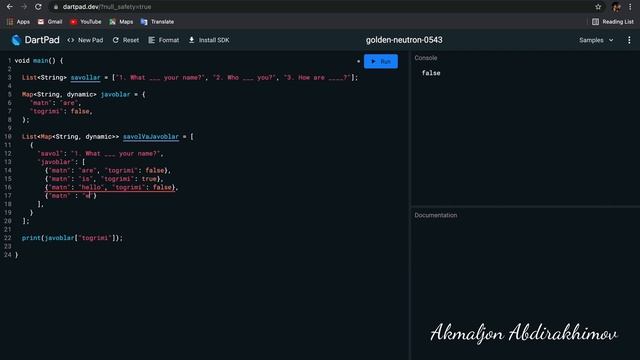The height and width of the screenshot is (360, 640).
Task: Click the print statement on line 22
Action: [72, 238]
